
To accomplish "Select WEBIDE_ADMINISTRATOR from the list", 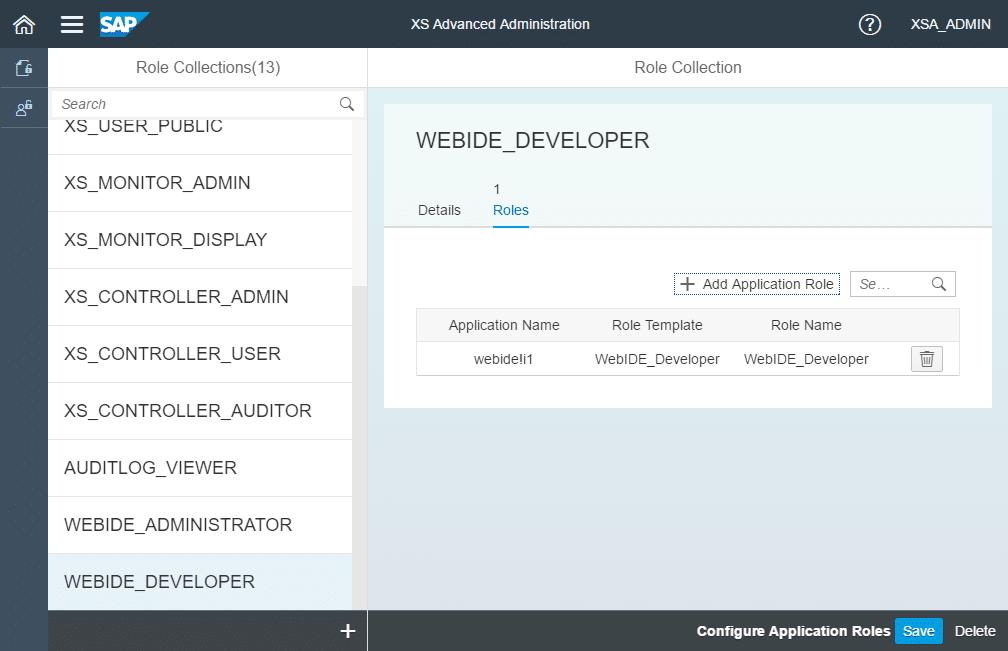I will 178,525.
